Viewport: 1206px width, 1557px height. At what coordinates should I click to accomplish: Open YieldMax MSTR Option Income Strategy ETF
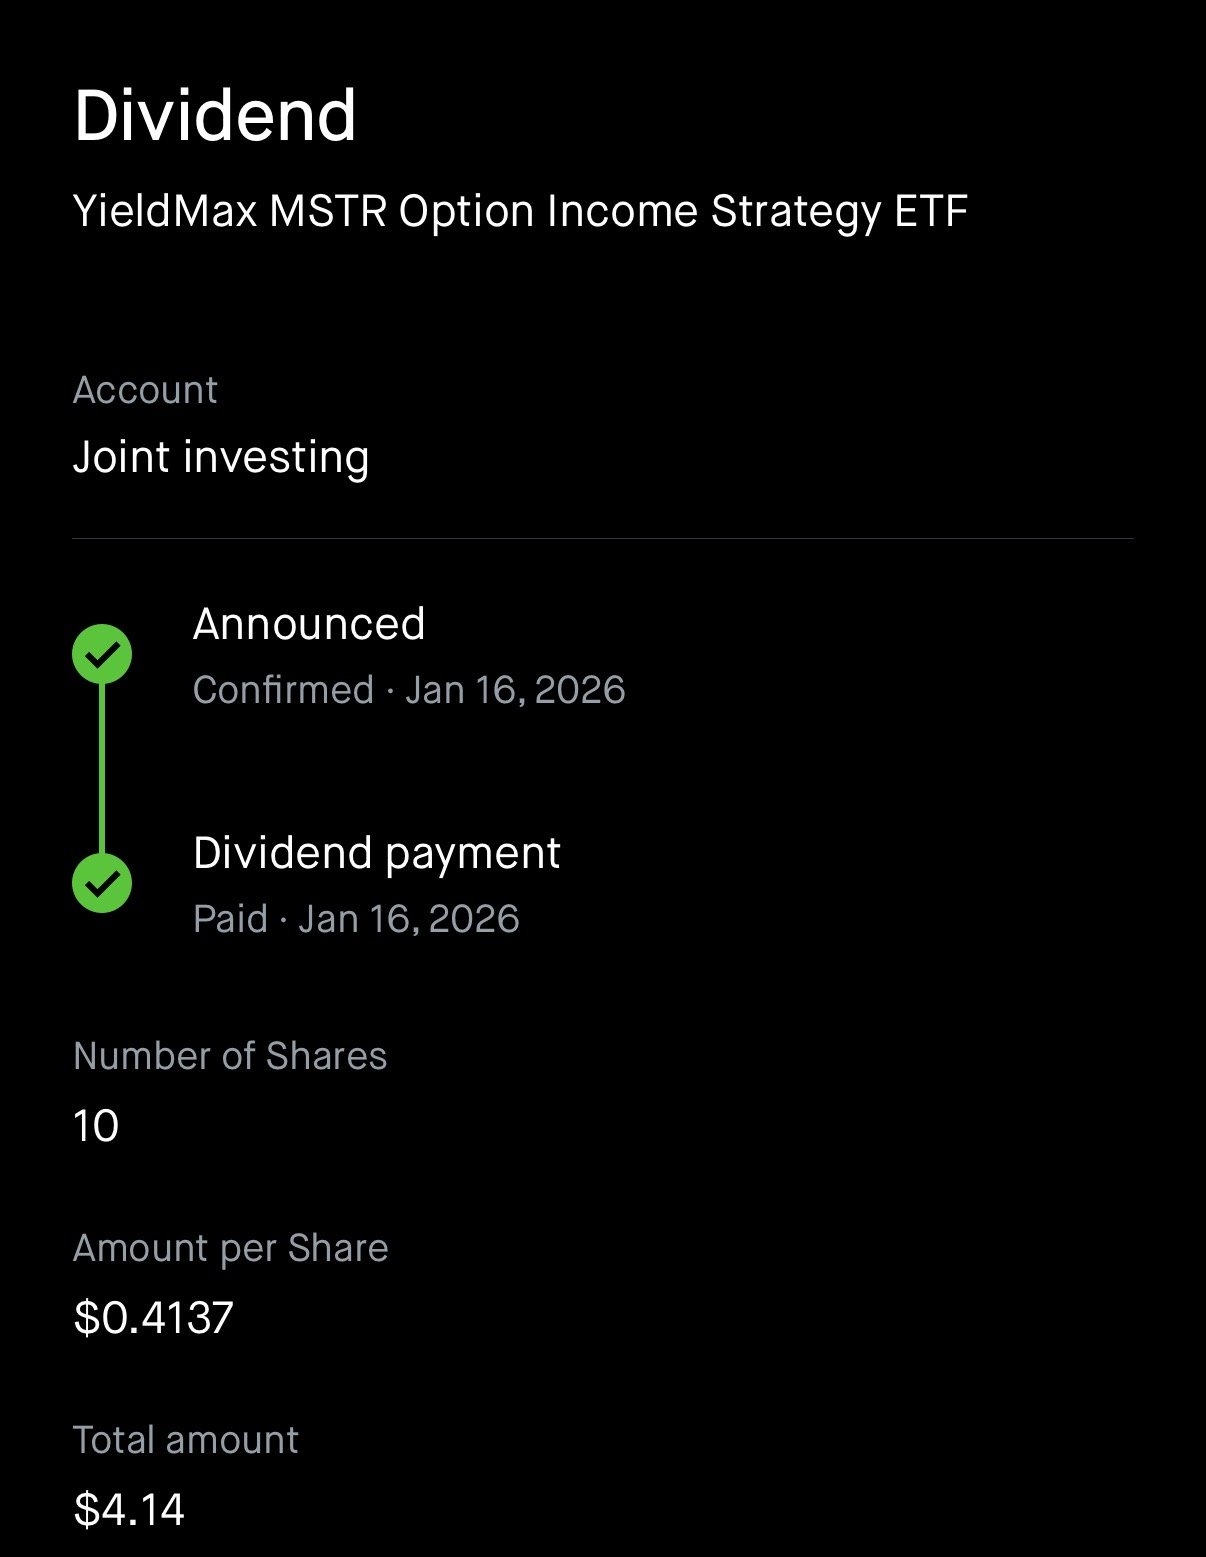pos(520,212)
